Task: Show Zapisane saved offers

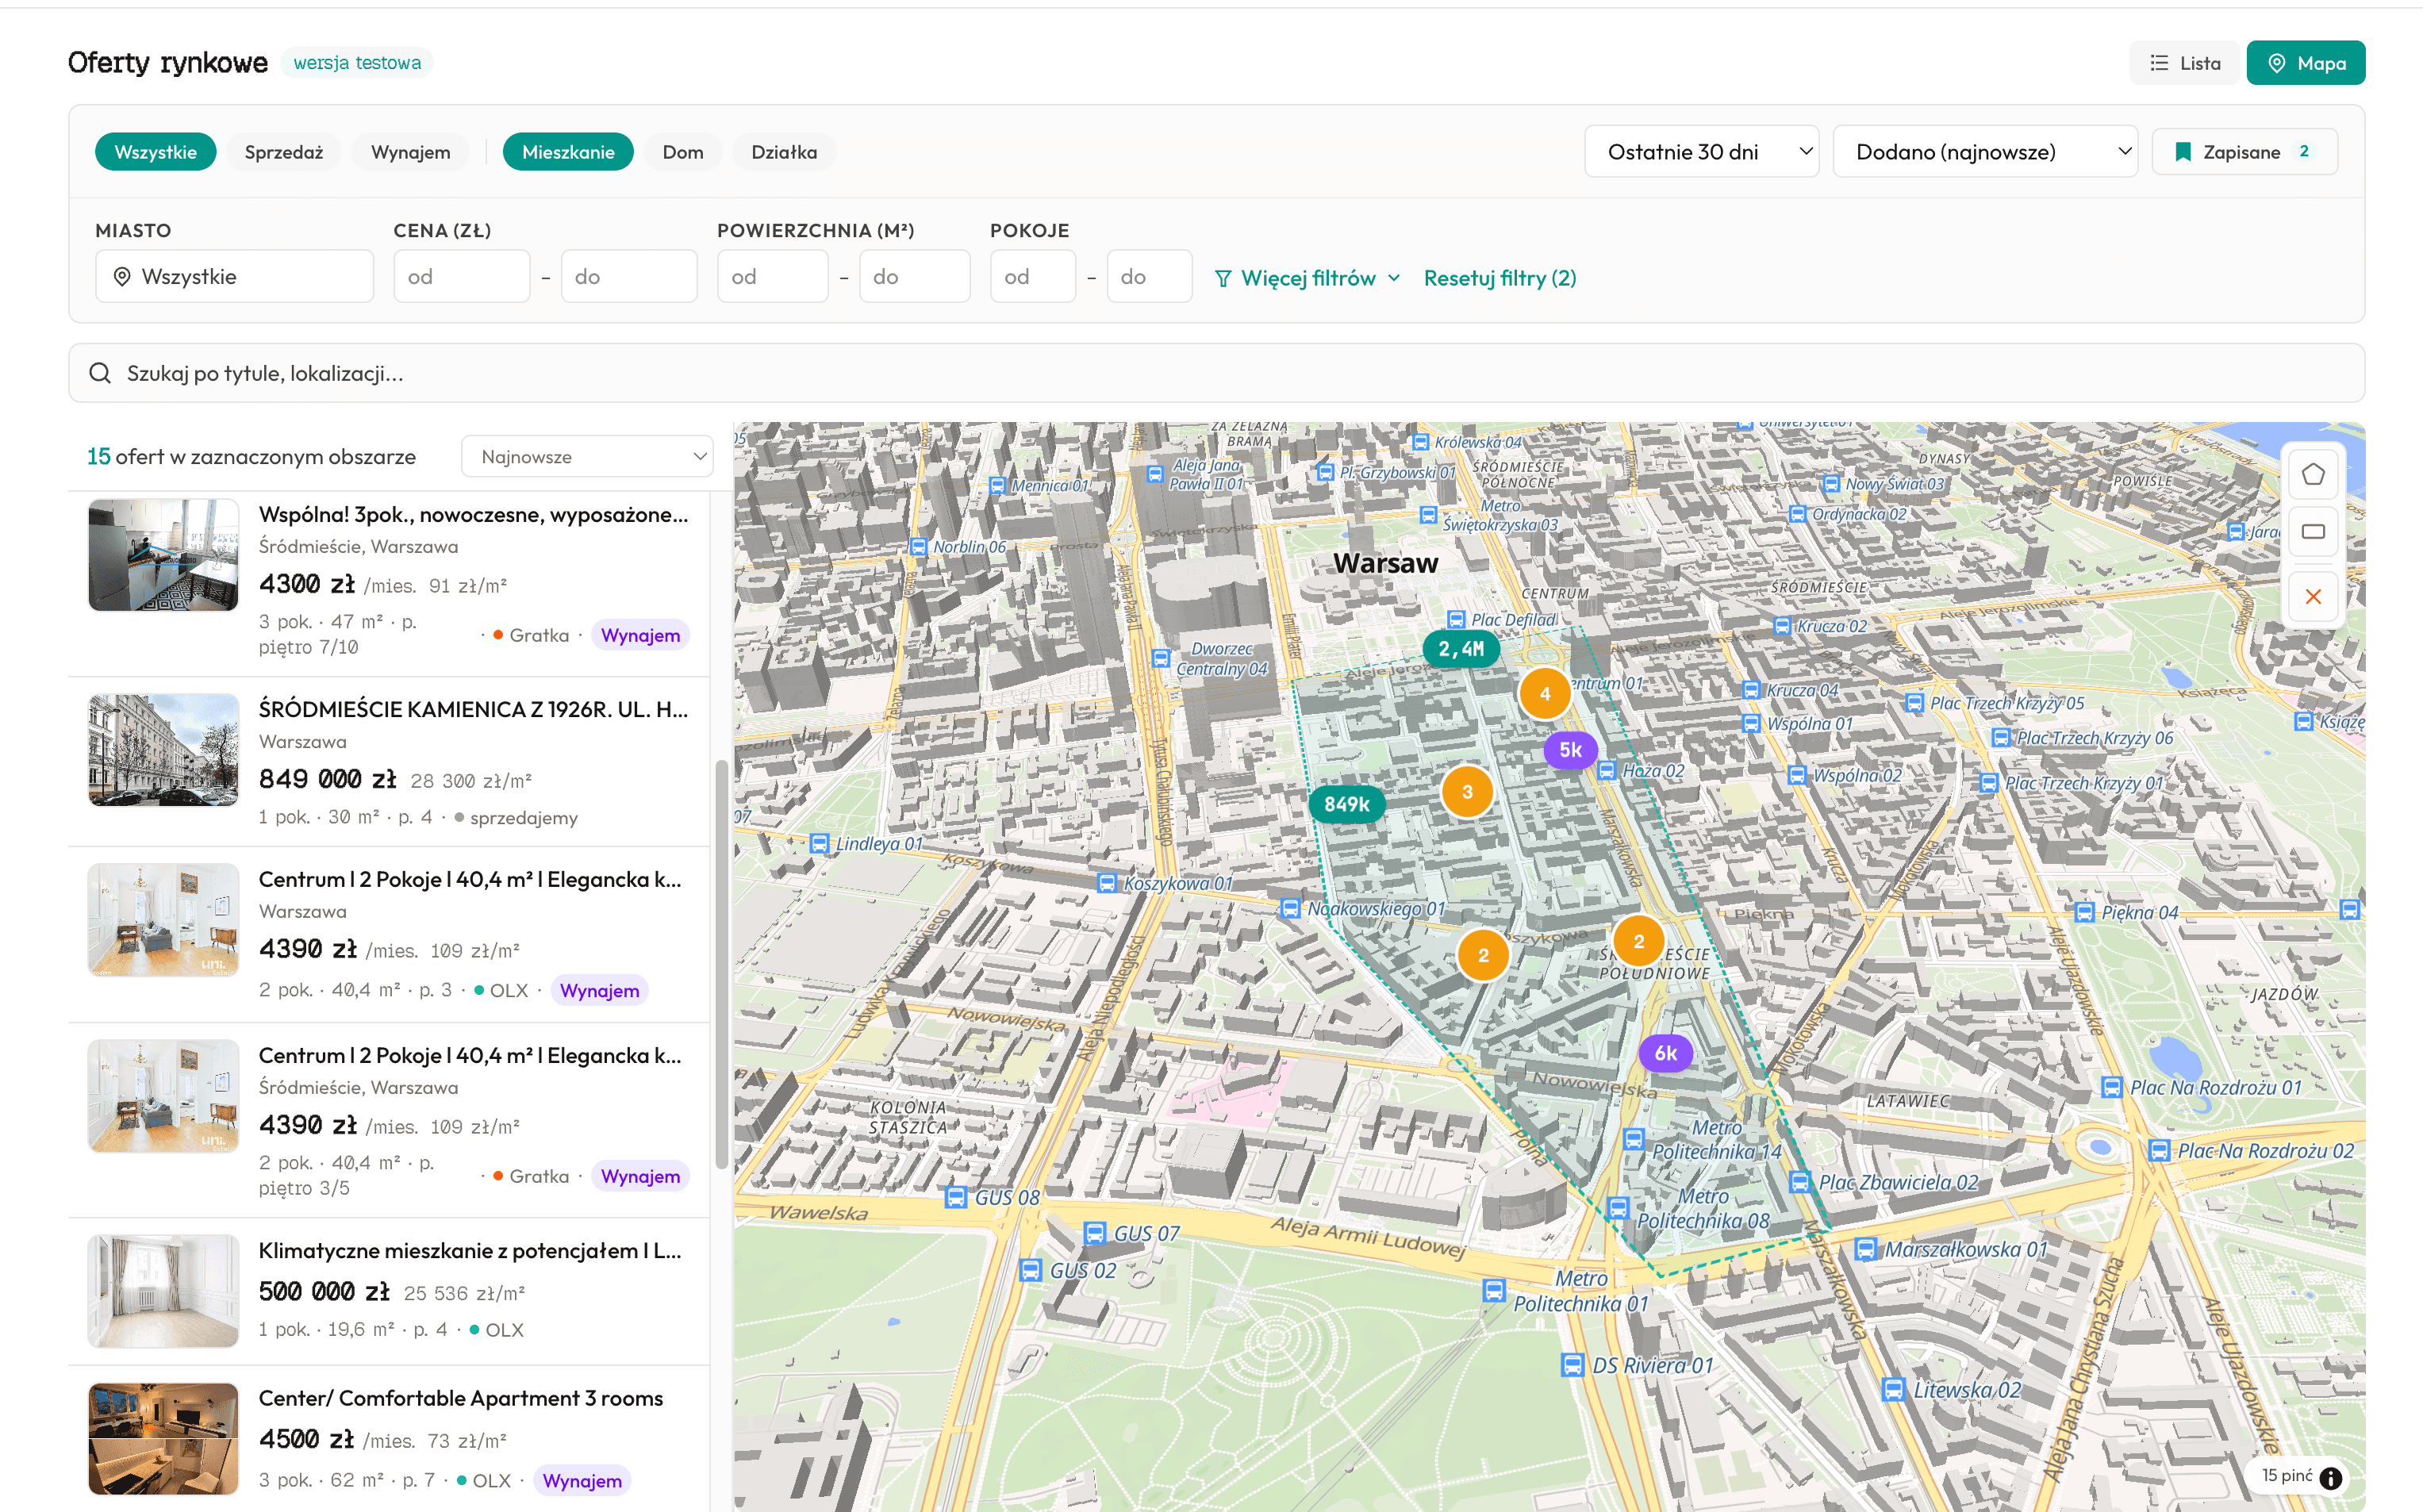Action: (2244, 152)
